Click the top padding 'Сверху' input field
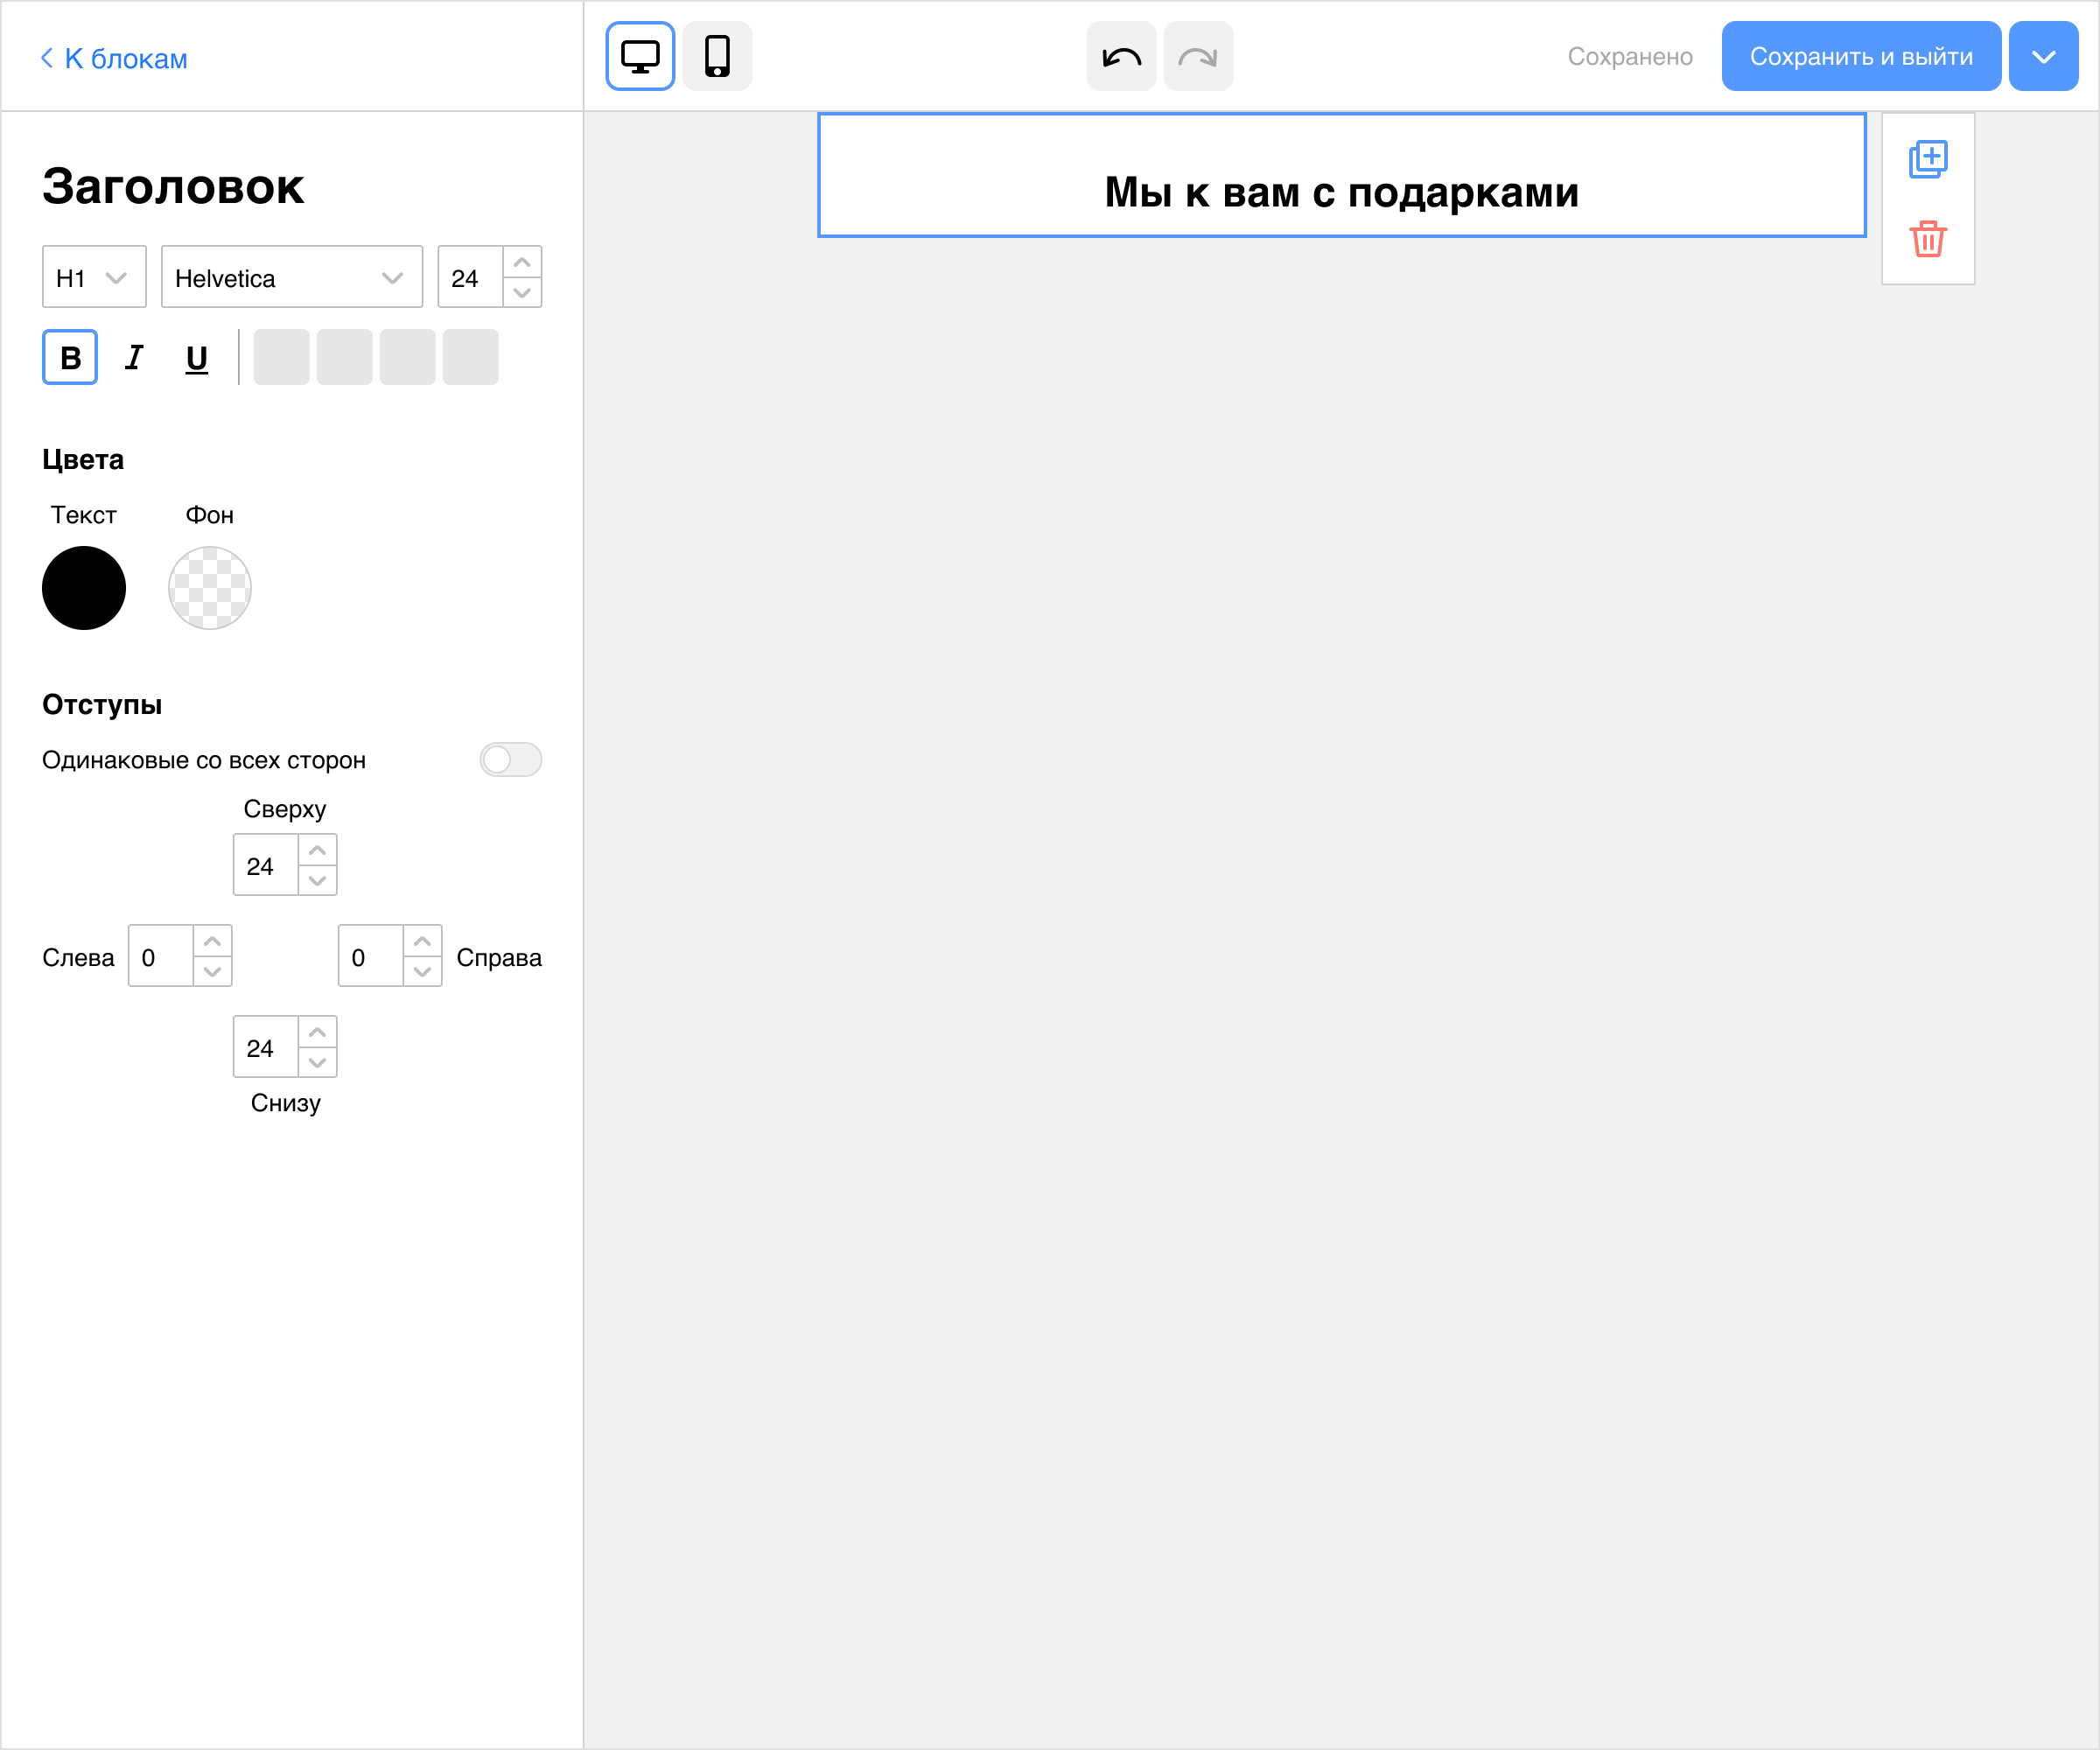 coord(266,865)
